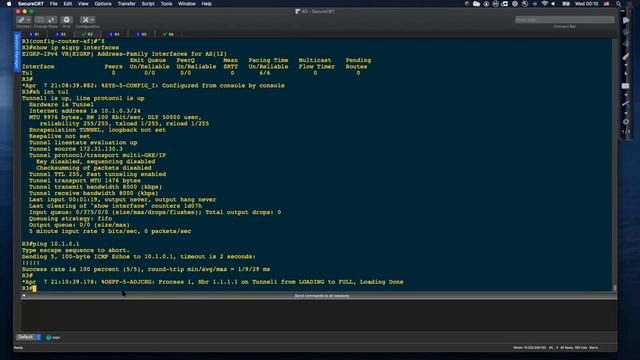Click the Tunnel source 172.31.130.3 line
Screen dimensions: 640x360
[x=76, y=149]
